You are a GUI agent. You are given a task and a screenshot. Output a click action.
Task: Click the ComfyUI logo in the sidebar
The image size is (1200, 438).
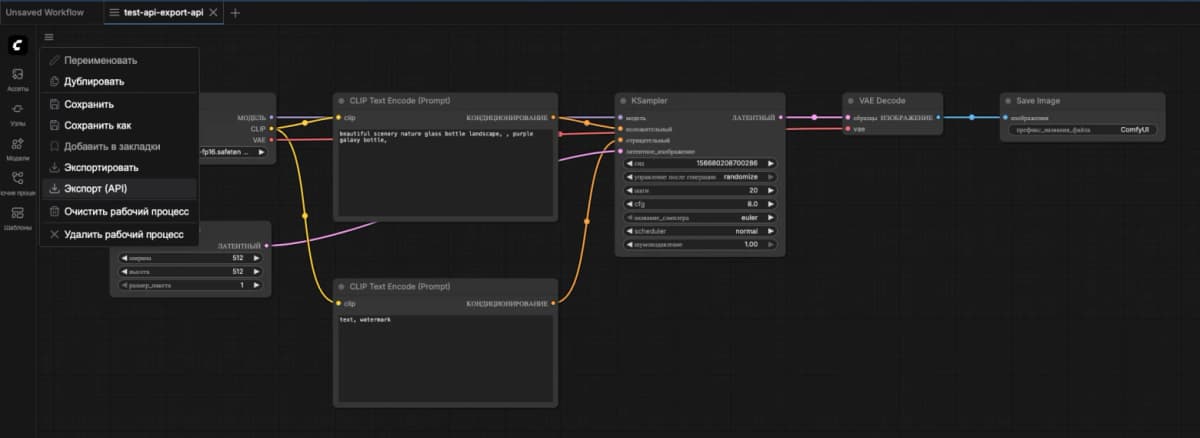18,46
